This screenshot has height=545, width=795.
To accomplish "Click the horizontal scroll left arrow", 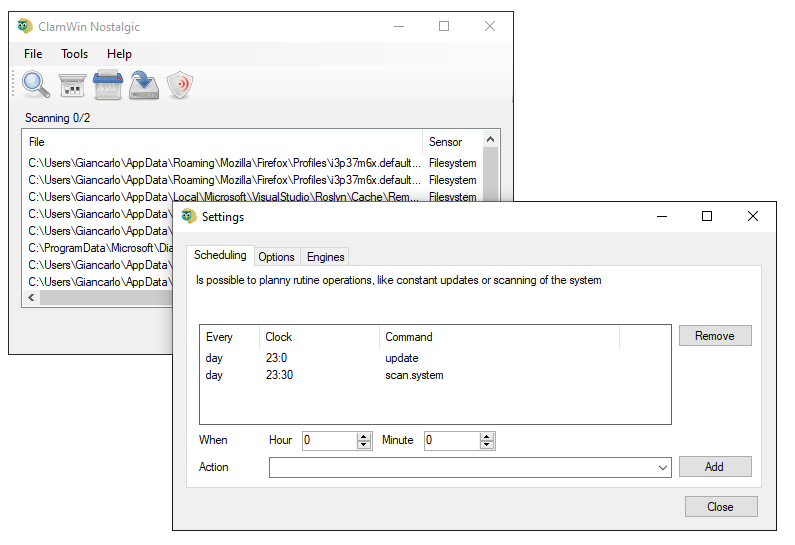I will (31, 298).
